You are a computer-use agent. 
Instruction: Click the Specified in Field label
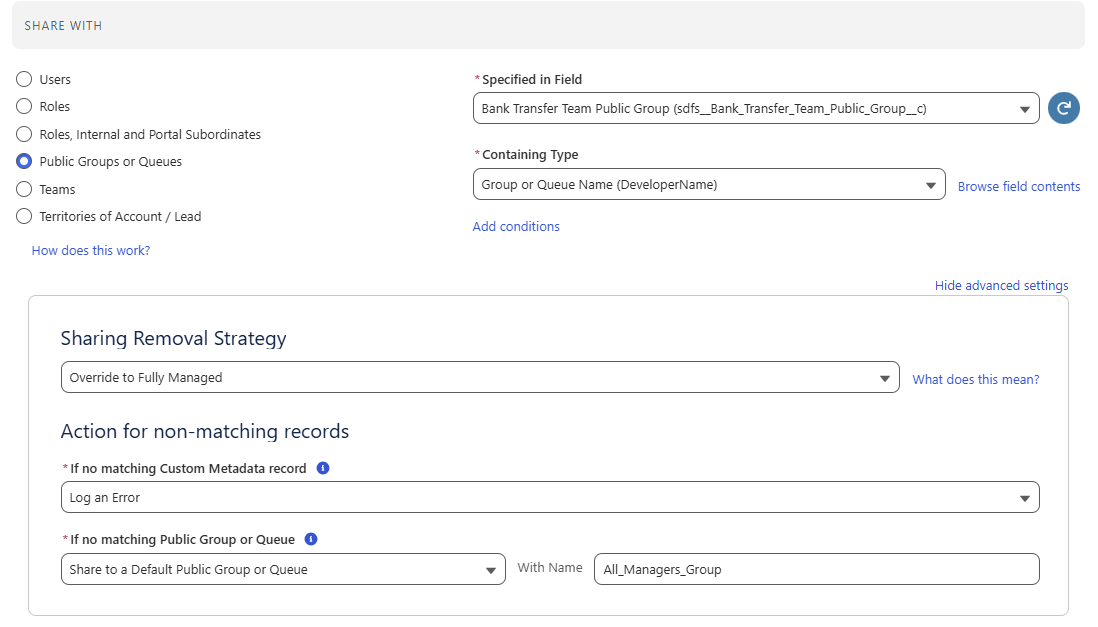[x=531, y=79]
